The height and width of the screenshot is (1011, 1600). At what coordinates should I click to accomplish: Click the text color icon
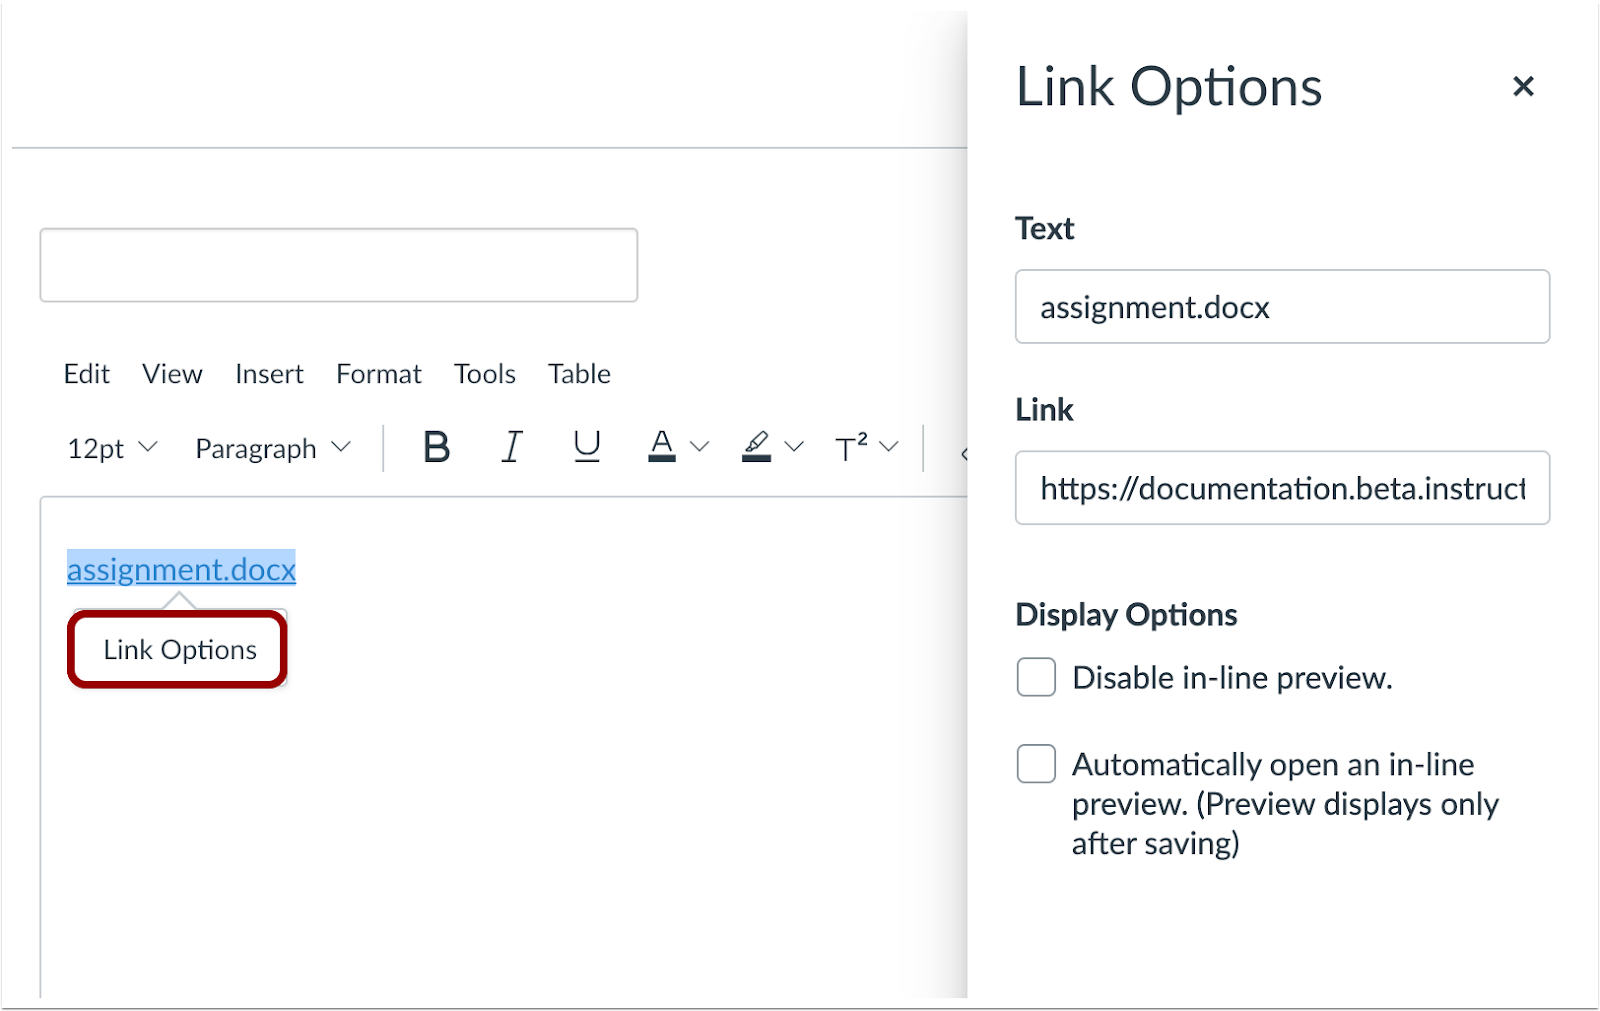662,447
